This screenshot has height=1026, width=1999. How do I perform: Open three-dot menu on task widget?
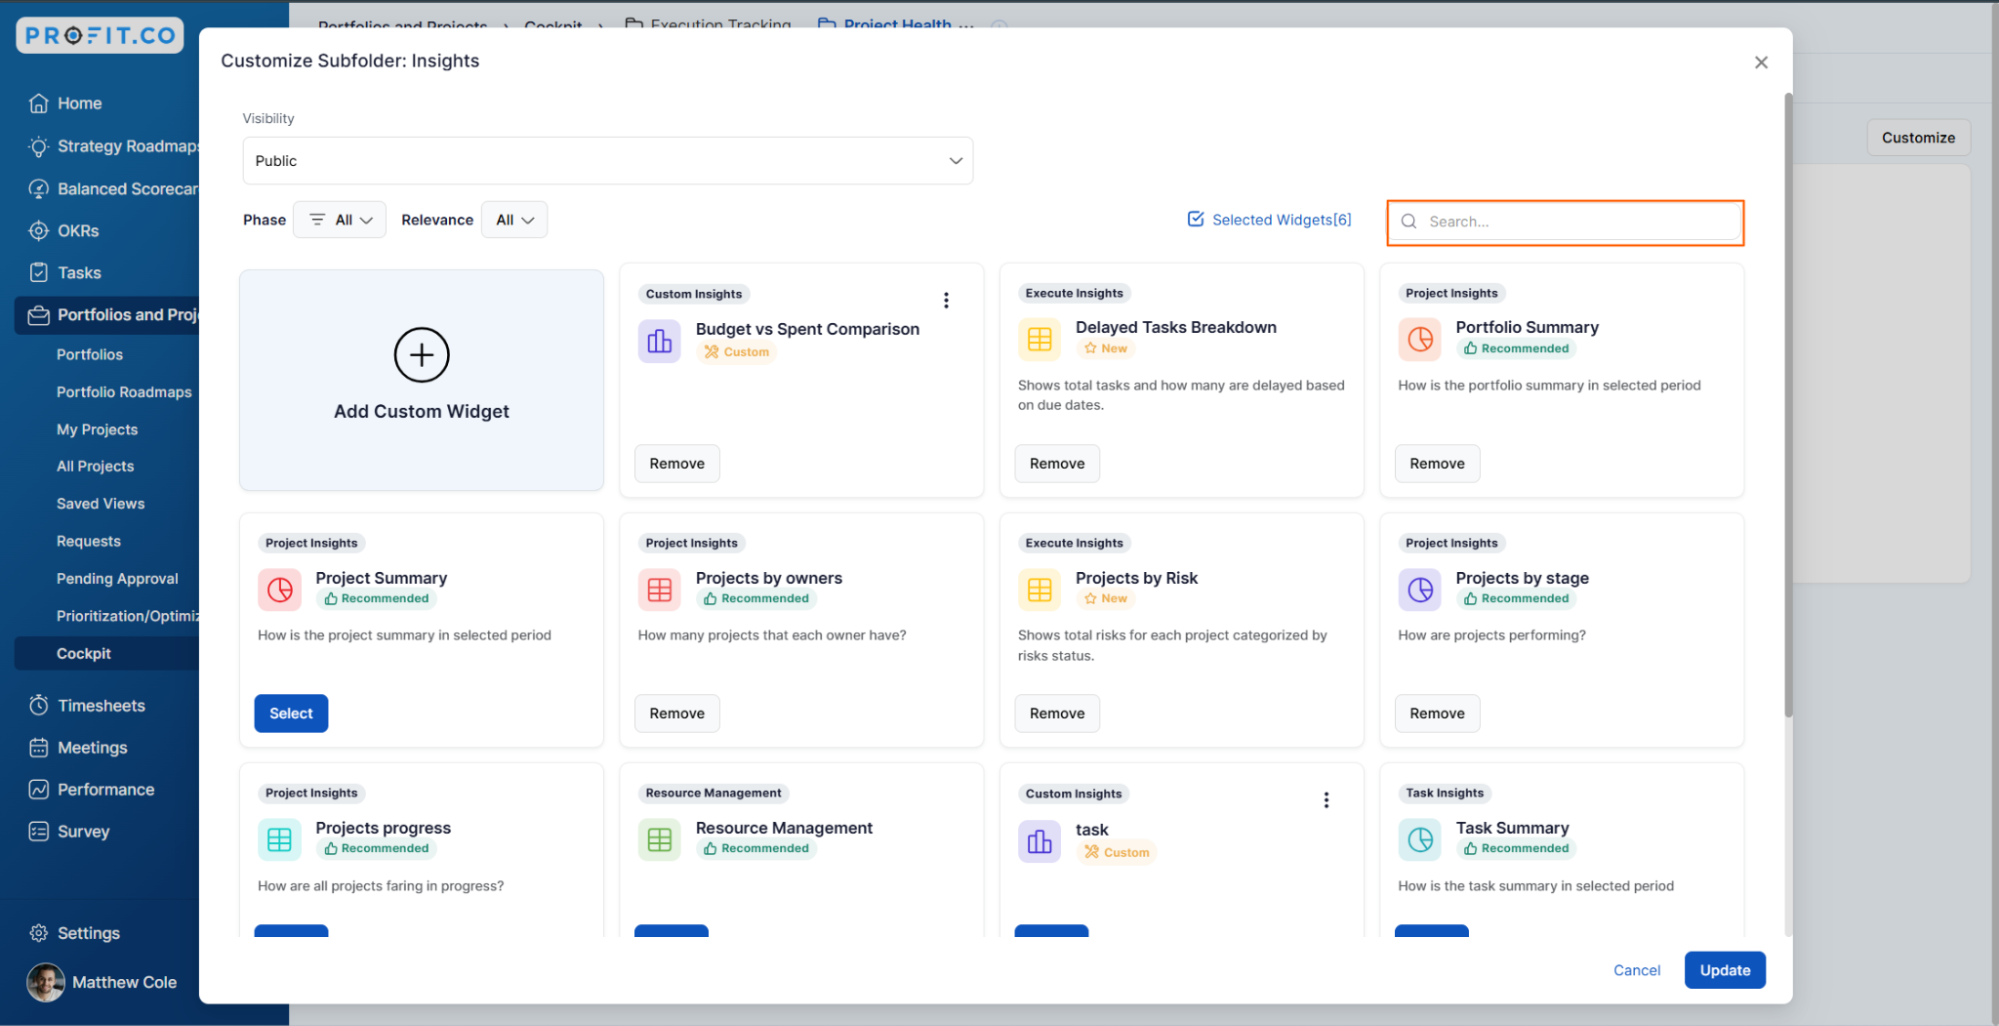click(1326, 800)
